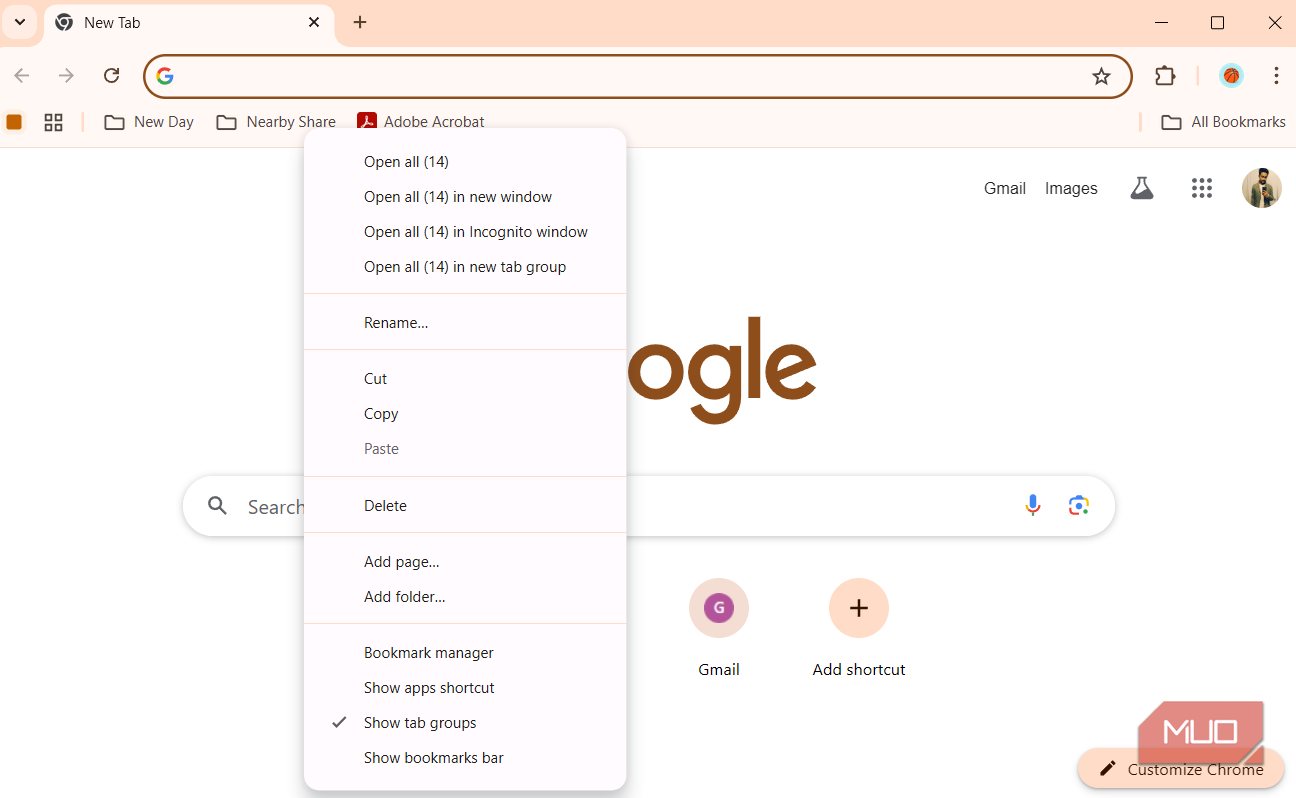Open the Images link

[x=1071, y=188]
